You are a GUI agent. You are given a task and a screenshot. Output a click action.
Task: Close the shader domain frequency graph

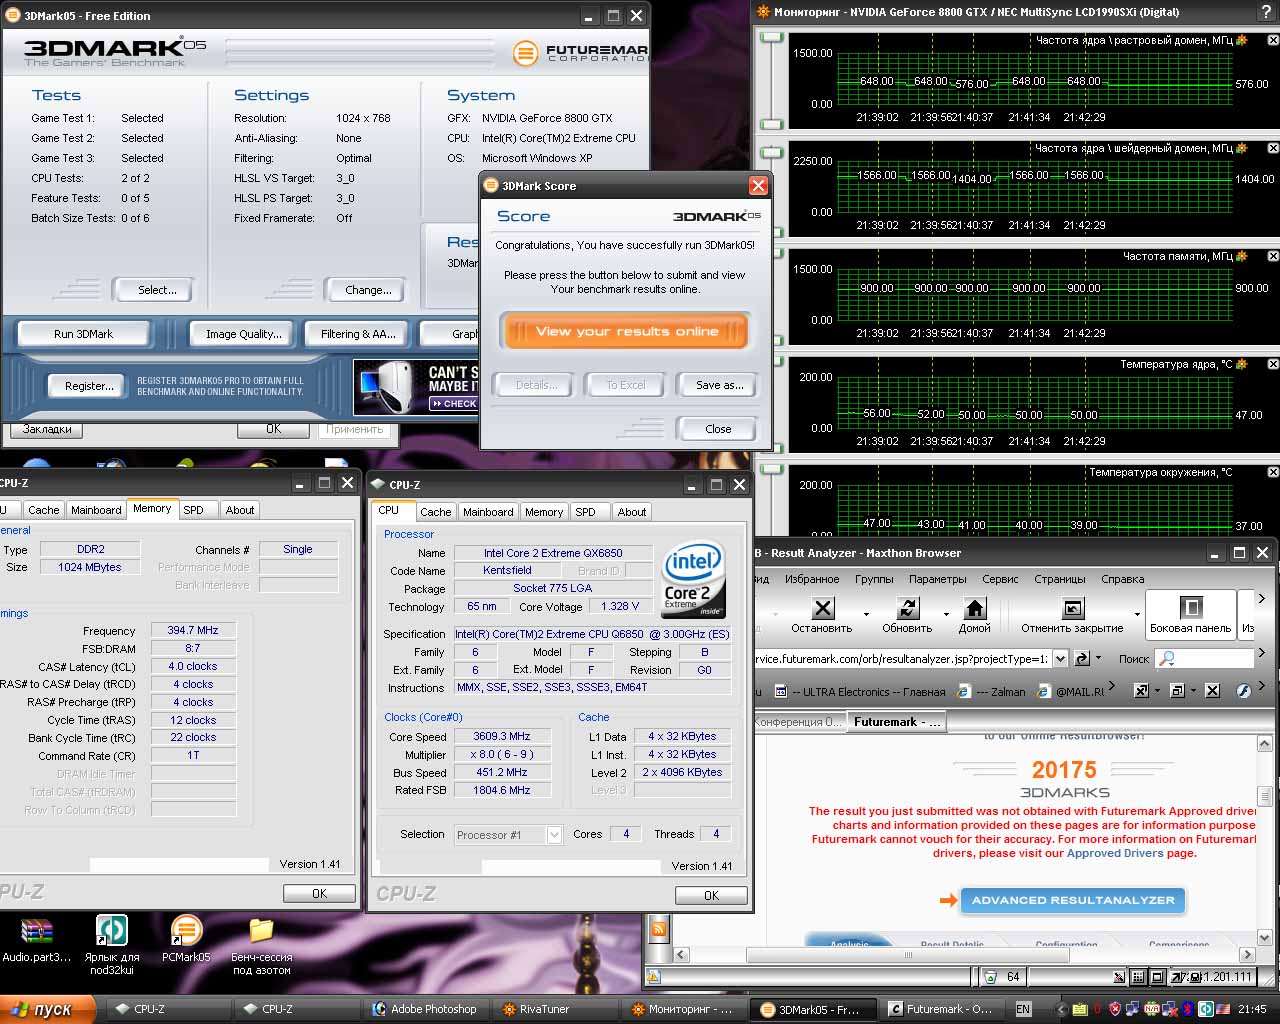(x=1273, y=148)
